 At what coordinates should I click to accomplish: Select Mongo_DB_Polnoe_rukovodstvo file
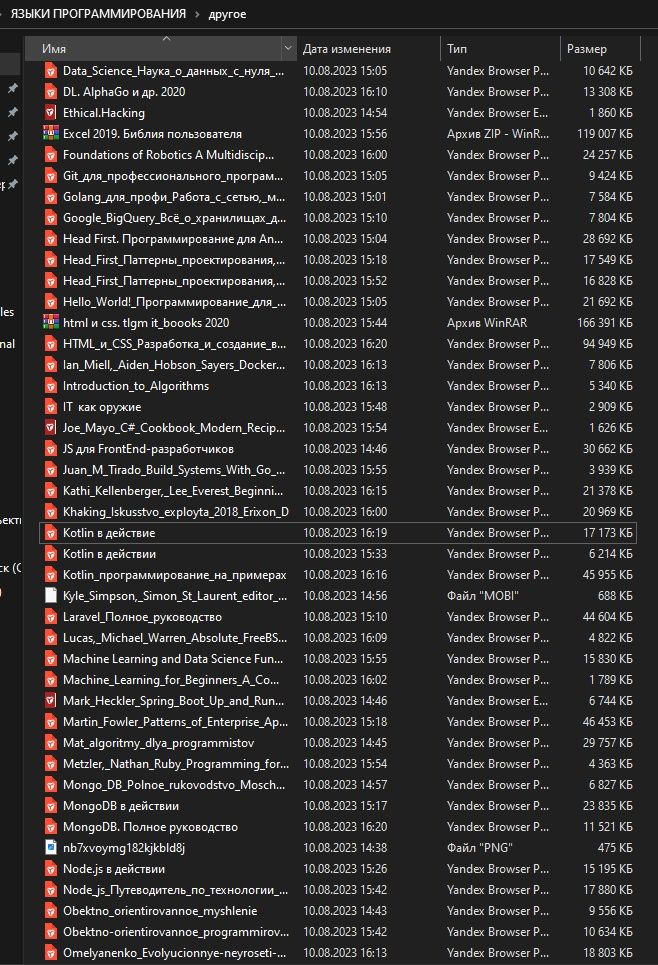(174, 785)
